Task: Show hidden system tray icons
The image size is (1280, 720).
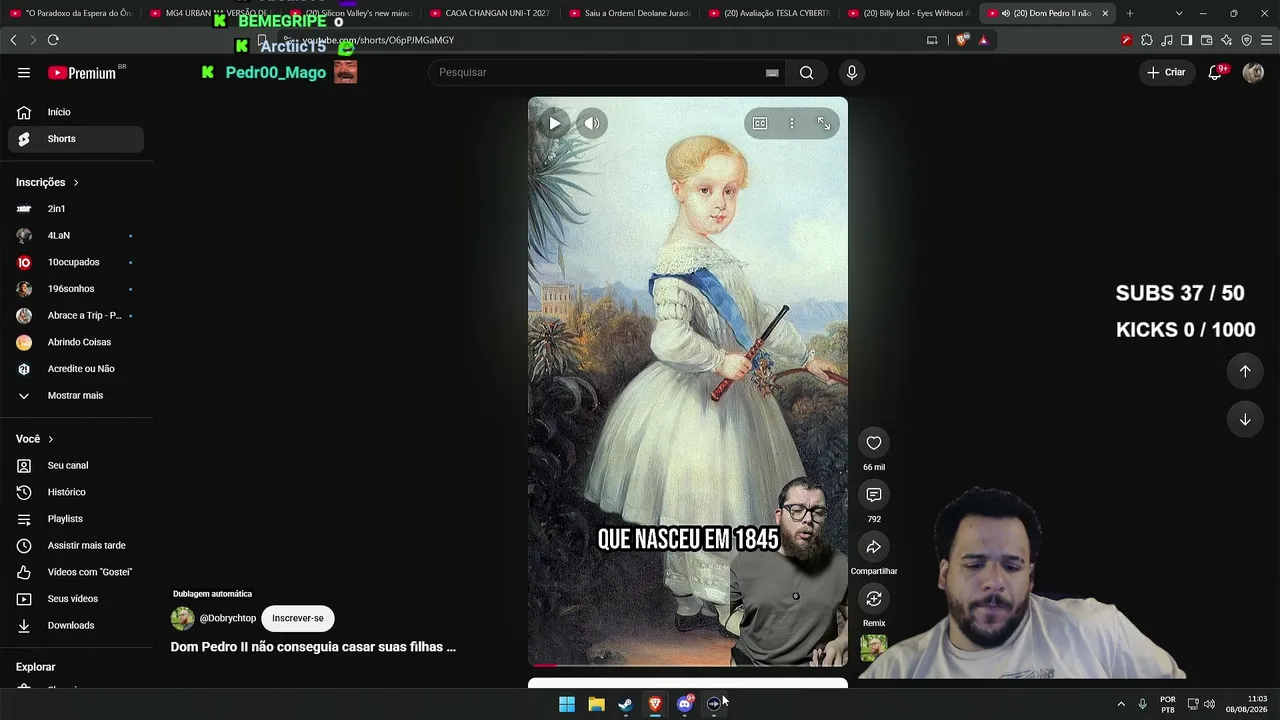Action: tap(1121, 704)
